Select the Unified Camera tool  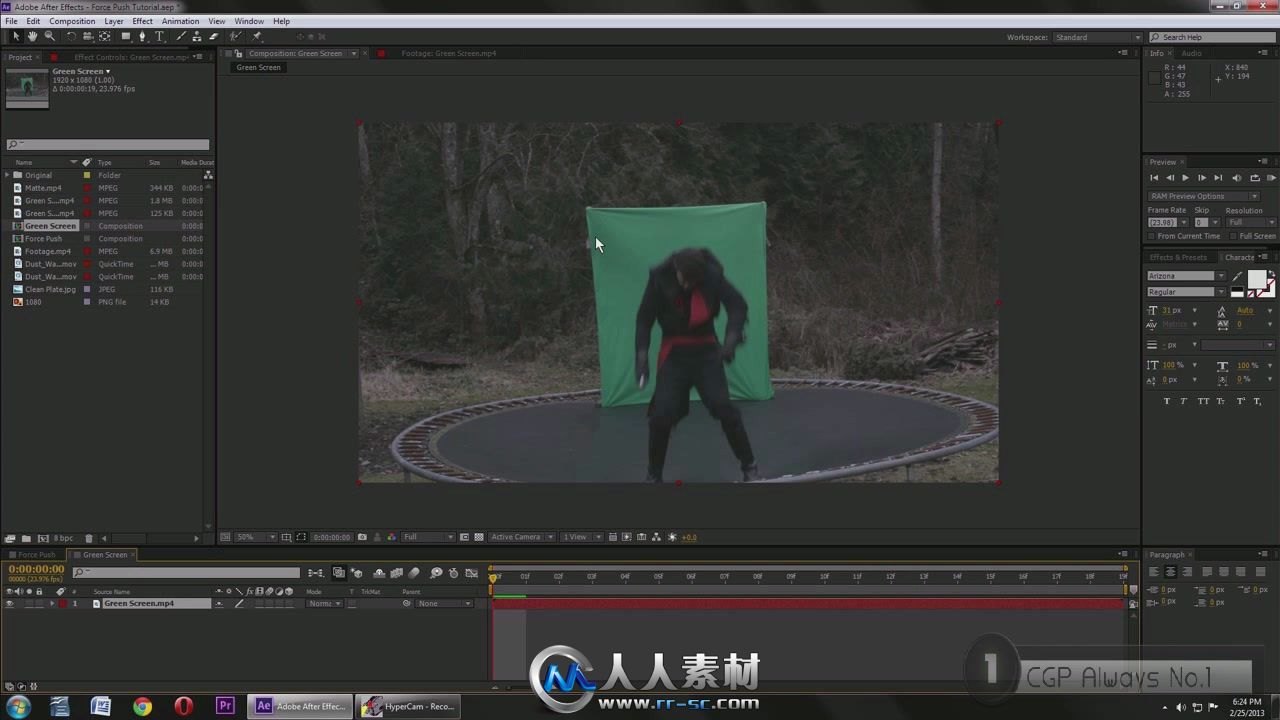[x=88, y=36]
